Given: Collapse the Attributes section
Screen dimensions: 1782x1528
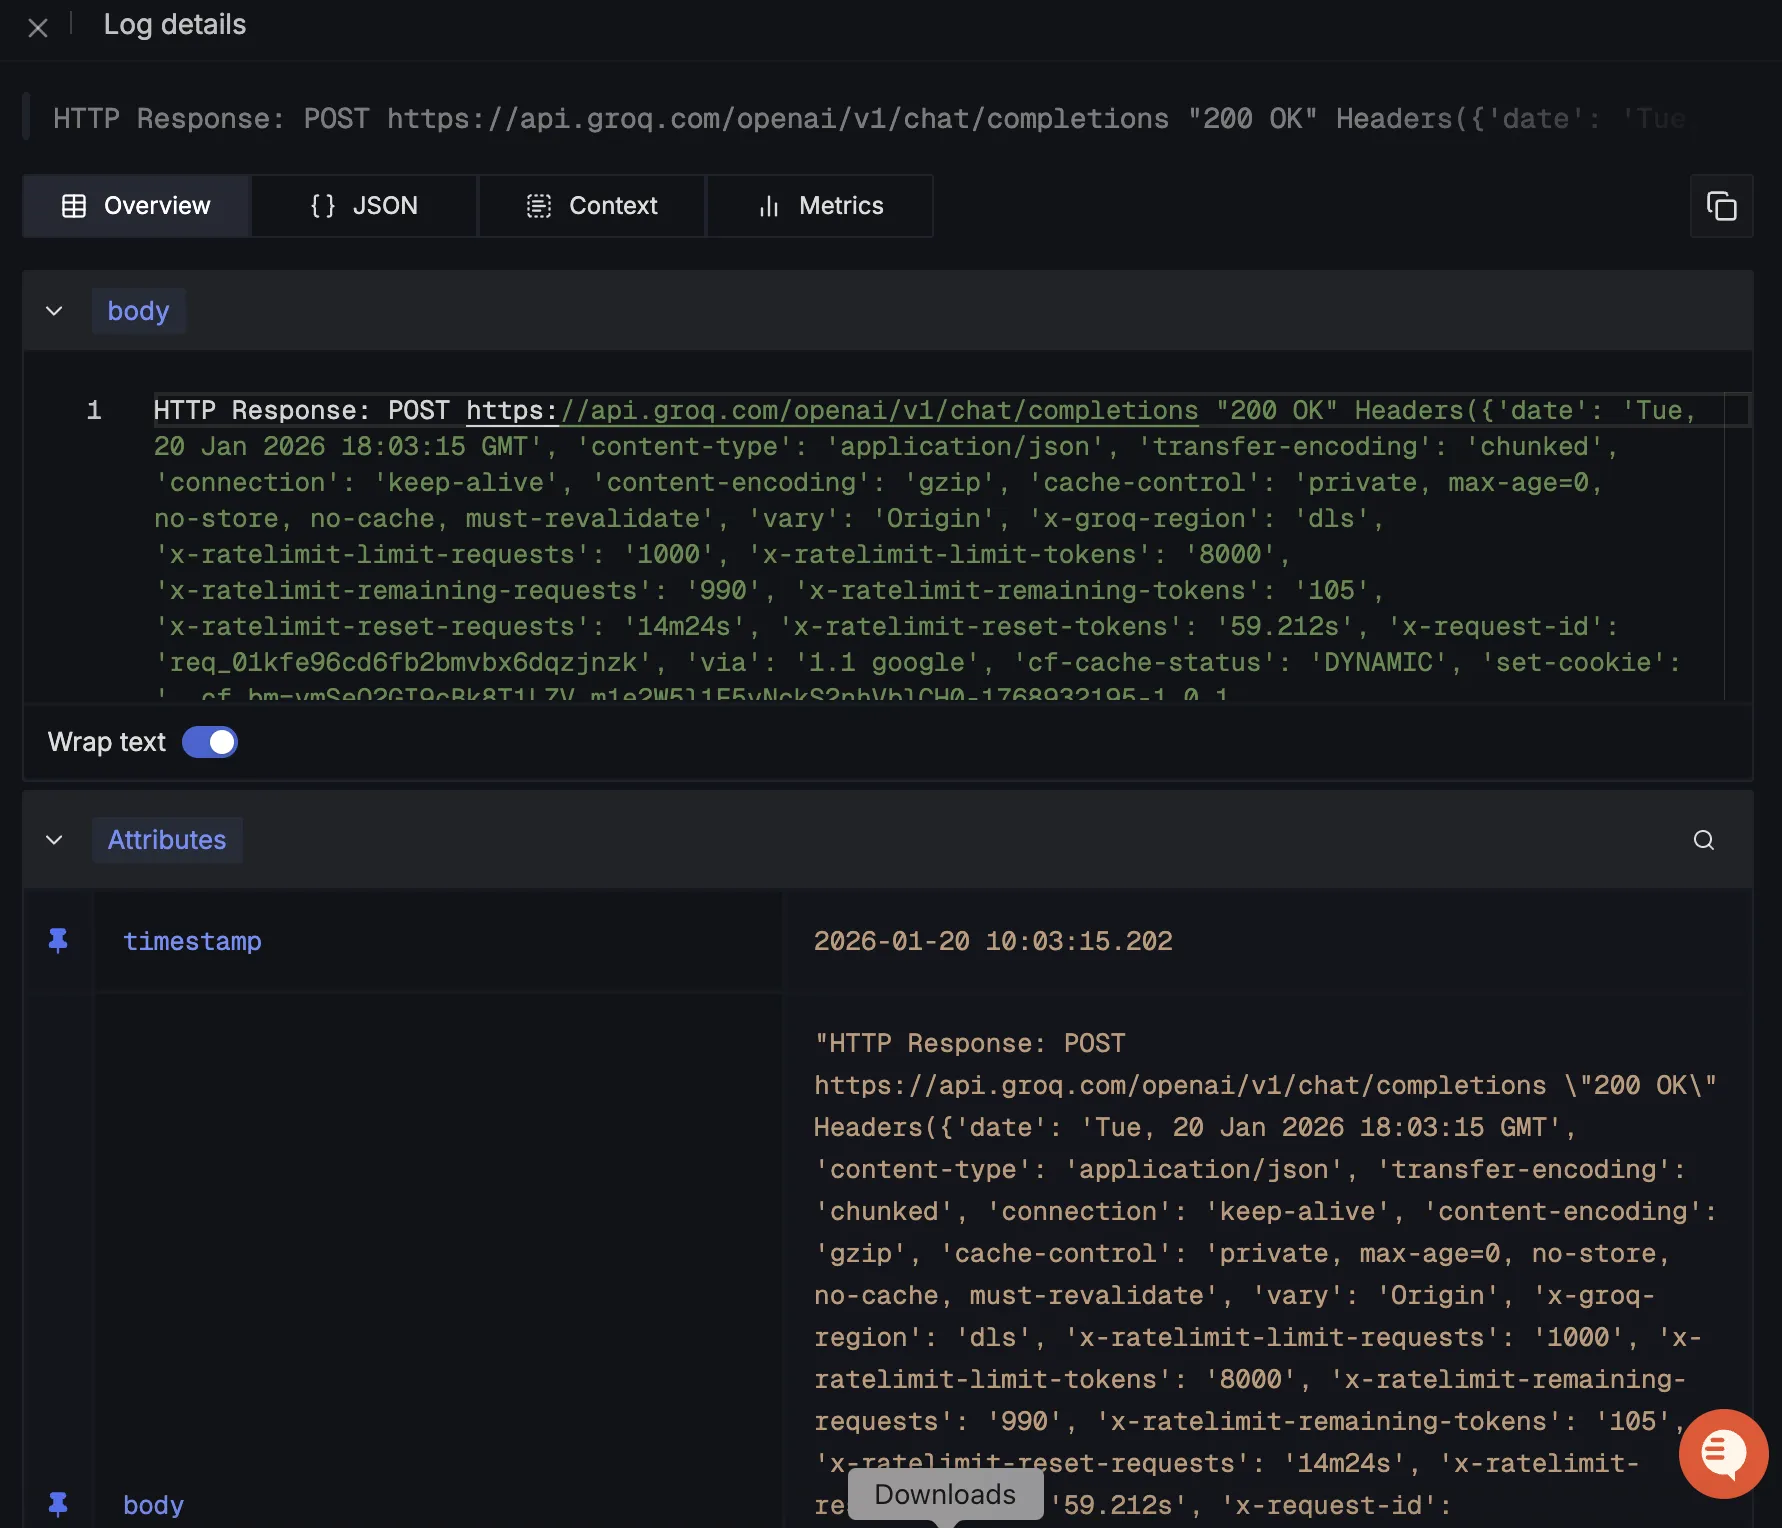Looking at the screenshot, I should 54,840.
